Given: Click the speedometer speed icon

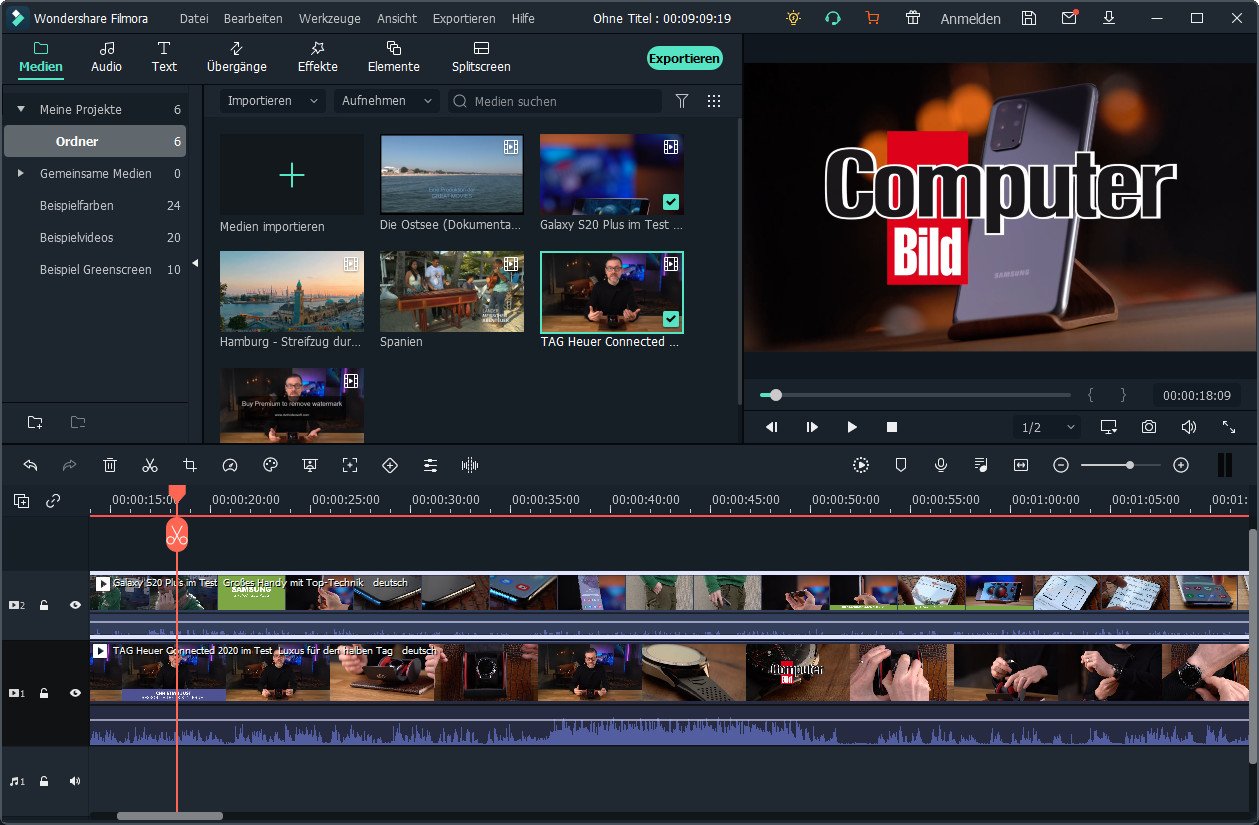Looking at the screenshot, I should pos(230,465).
